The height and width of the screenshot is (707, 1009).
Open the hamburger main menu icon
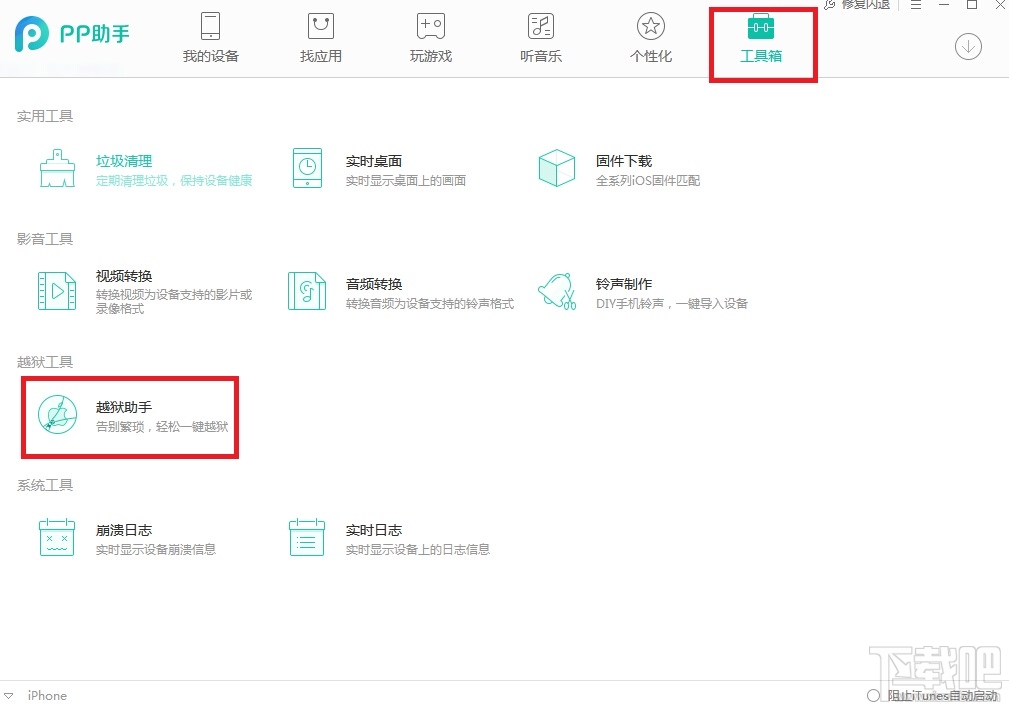click(915, 5)
